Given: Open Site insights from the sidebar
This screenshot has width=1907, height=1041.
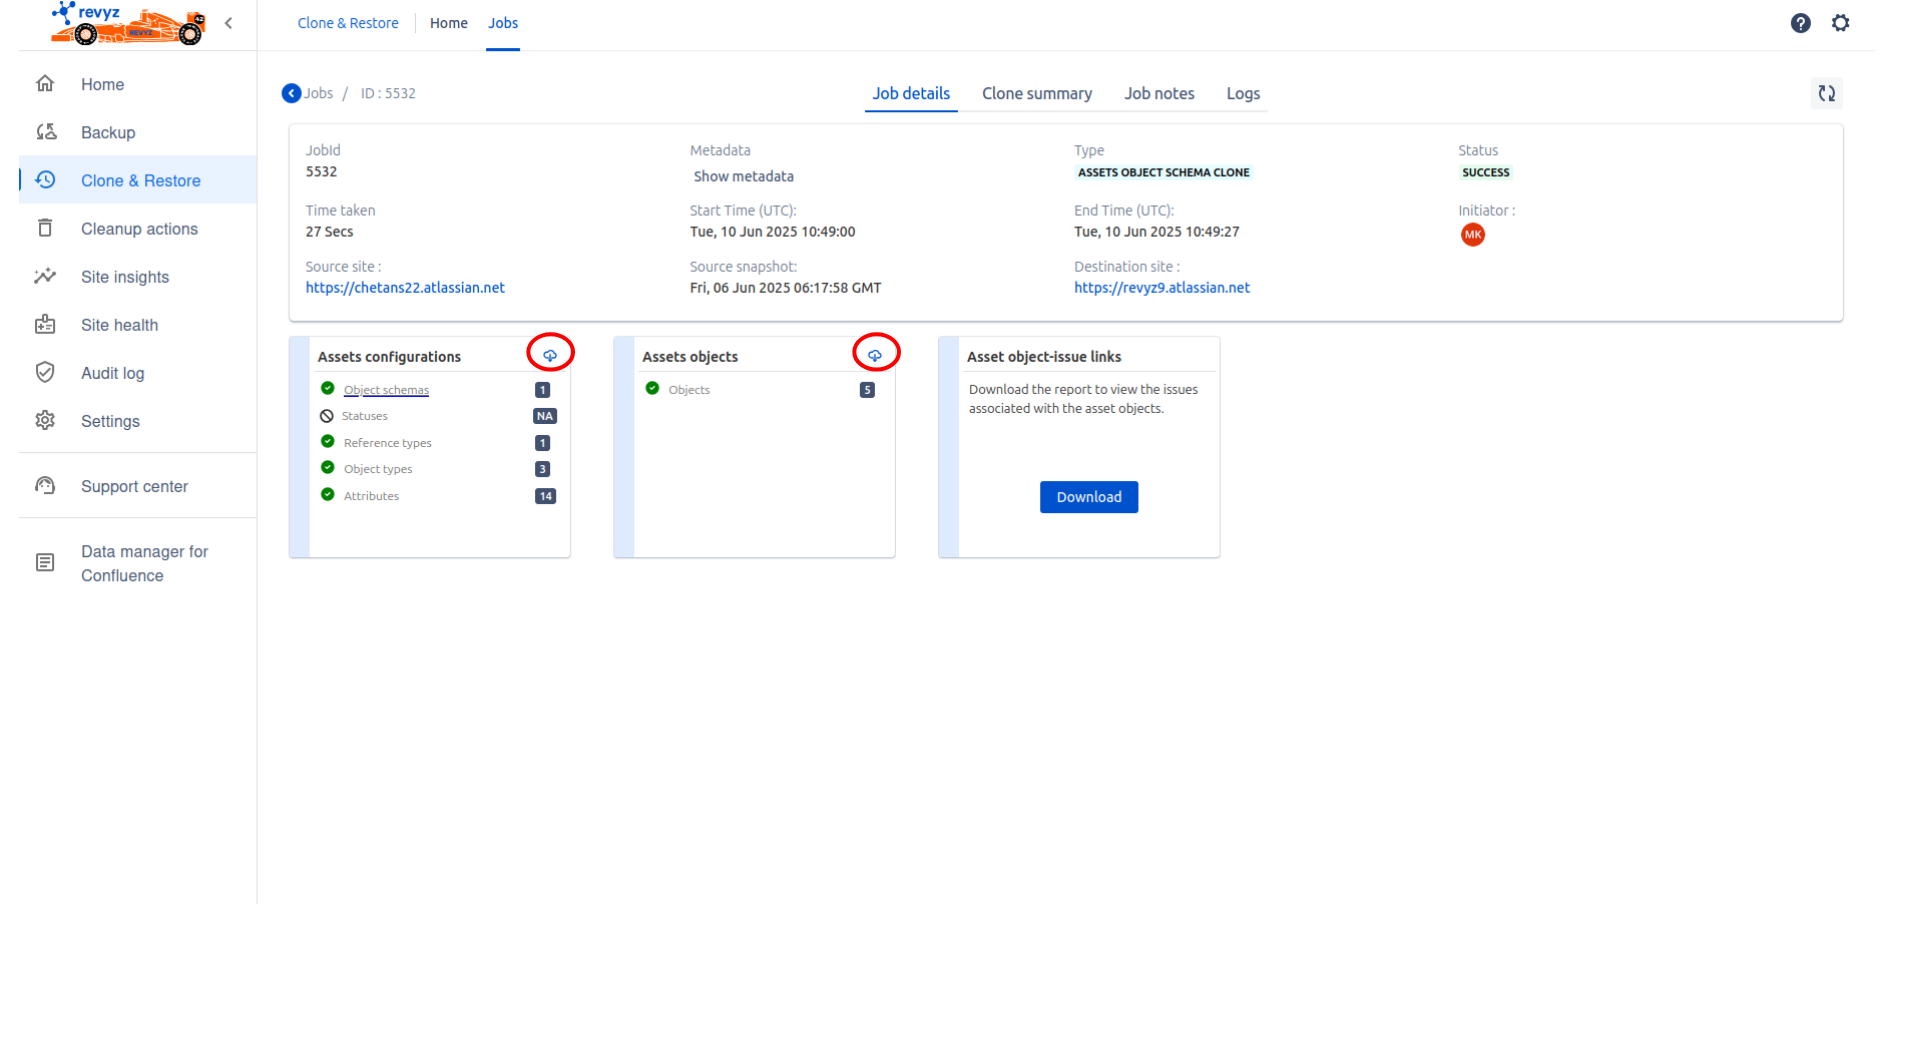Looking at the screenshot, I should click(x=124, y=277).
